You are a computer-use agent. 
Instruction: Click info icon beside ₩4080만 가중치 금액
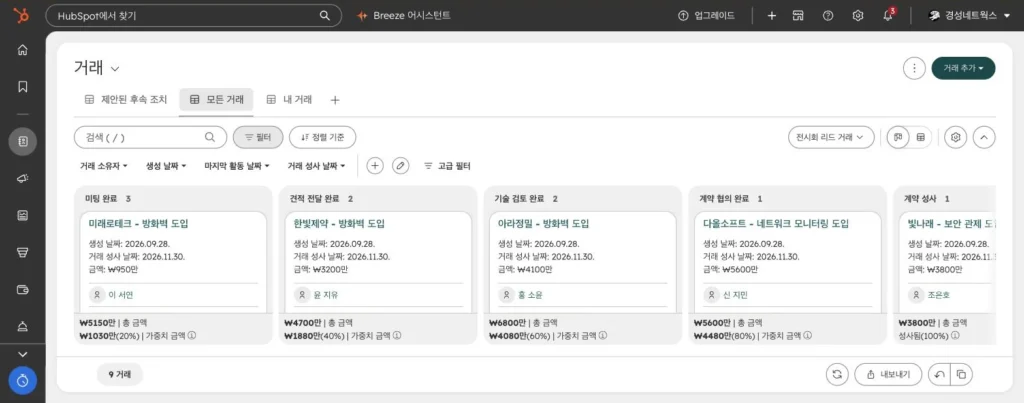602,336
